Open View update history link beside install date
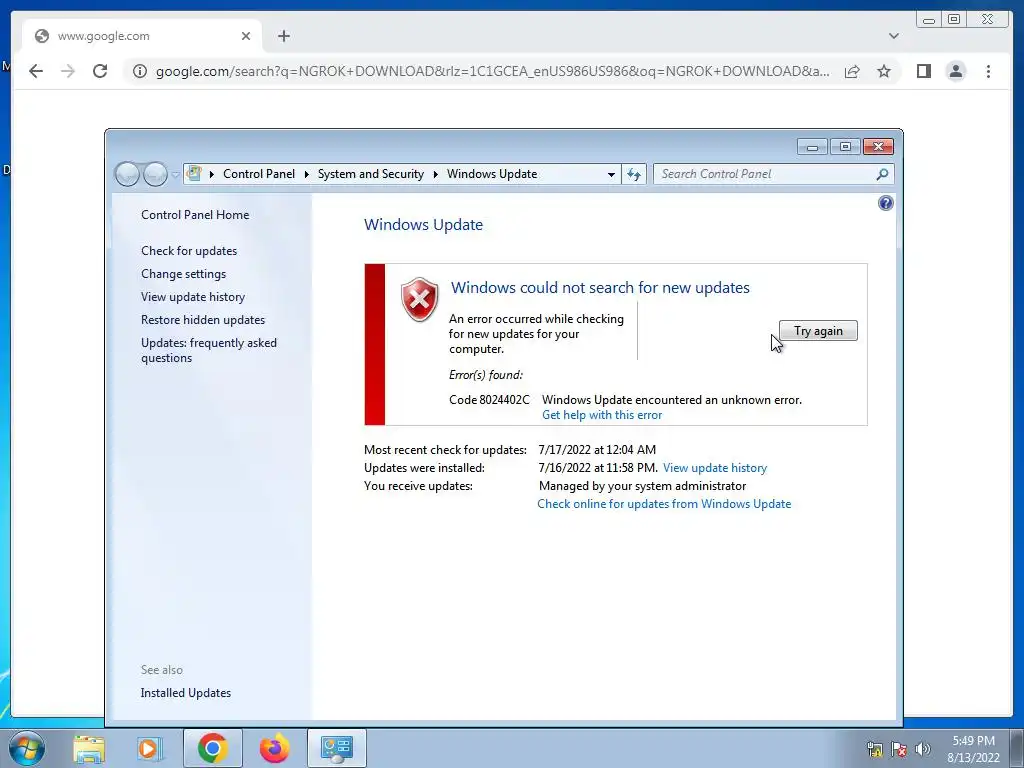 coord(714,468)
